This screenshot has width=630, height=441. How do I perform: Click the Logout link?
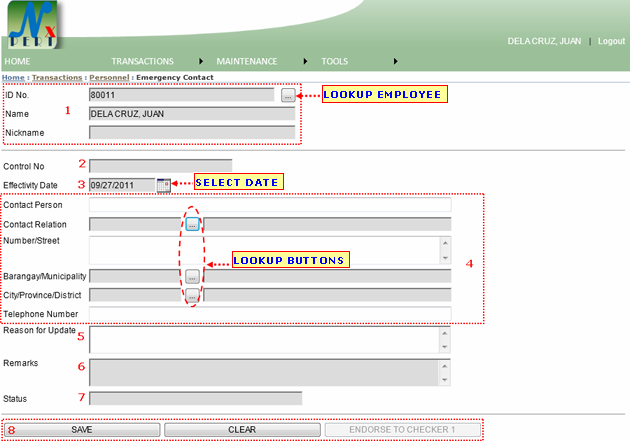coord(611,41)
